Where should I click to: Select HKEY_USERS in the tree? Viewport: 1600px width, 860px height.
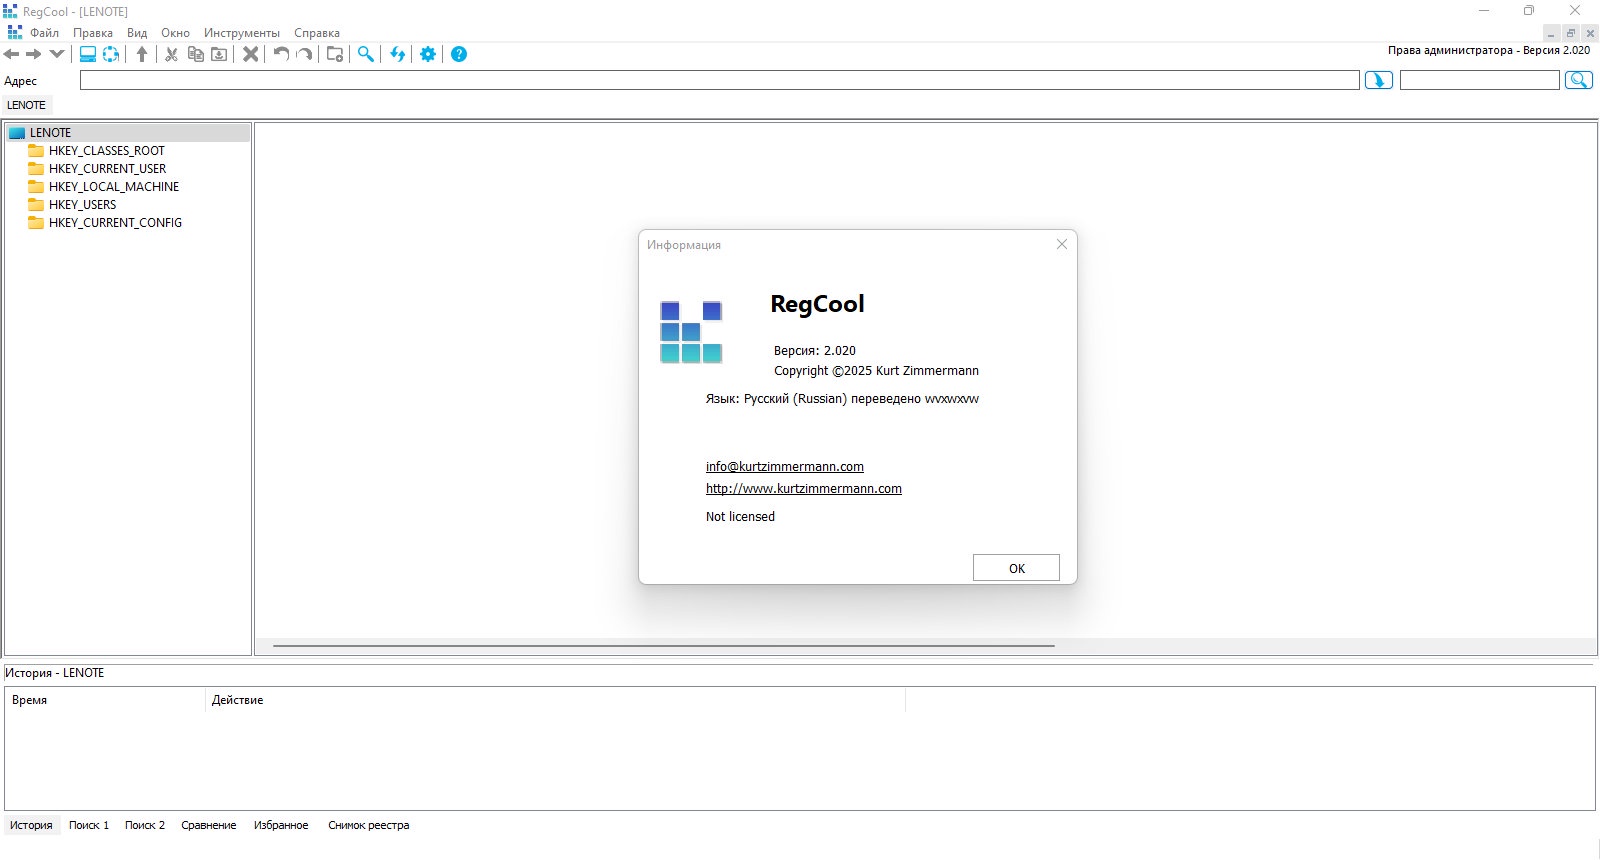pyautogui.click(x=83, y=205)
